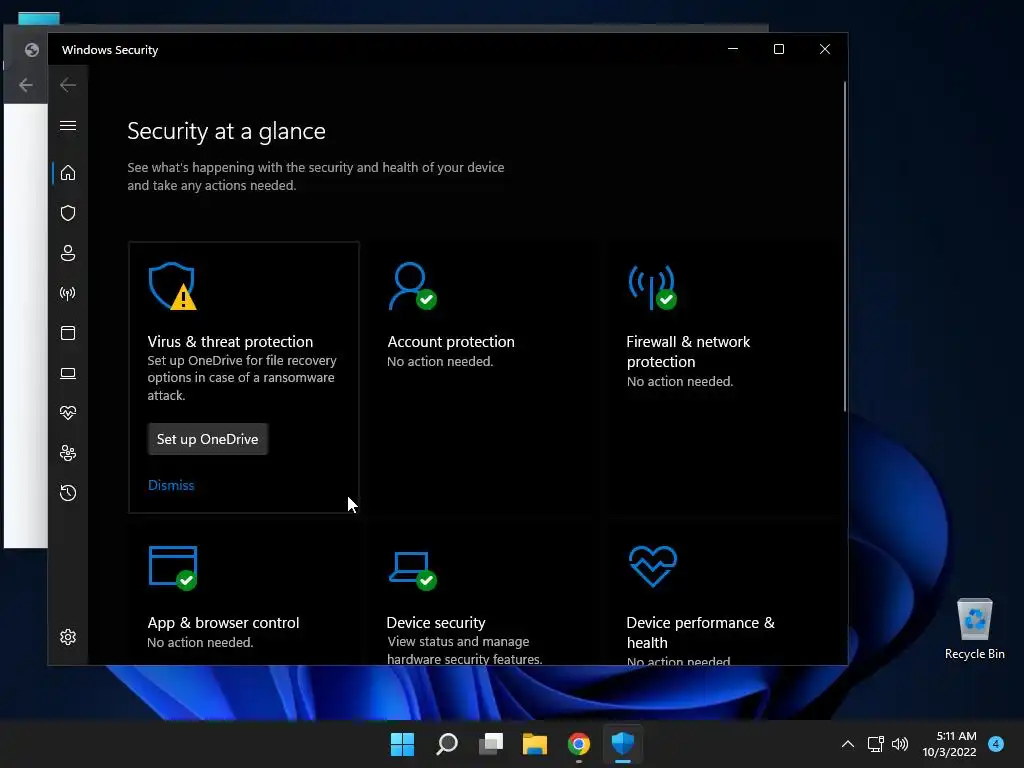Open Firewall & network protection sidebar icon
The width and height of the screenshot is (1024, 768).
68,293
